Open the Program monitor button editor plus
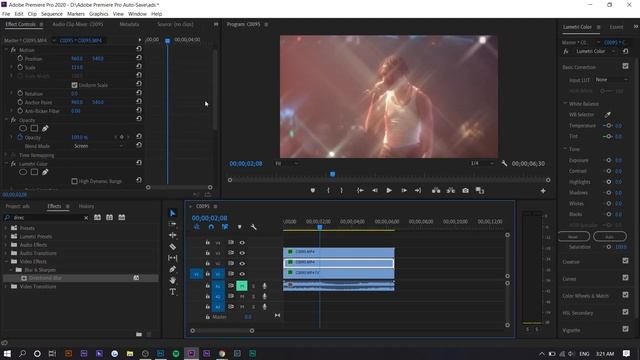 click(543, 191)
